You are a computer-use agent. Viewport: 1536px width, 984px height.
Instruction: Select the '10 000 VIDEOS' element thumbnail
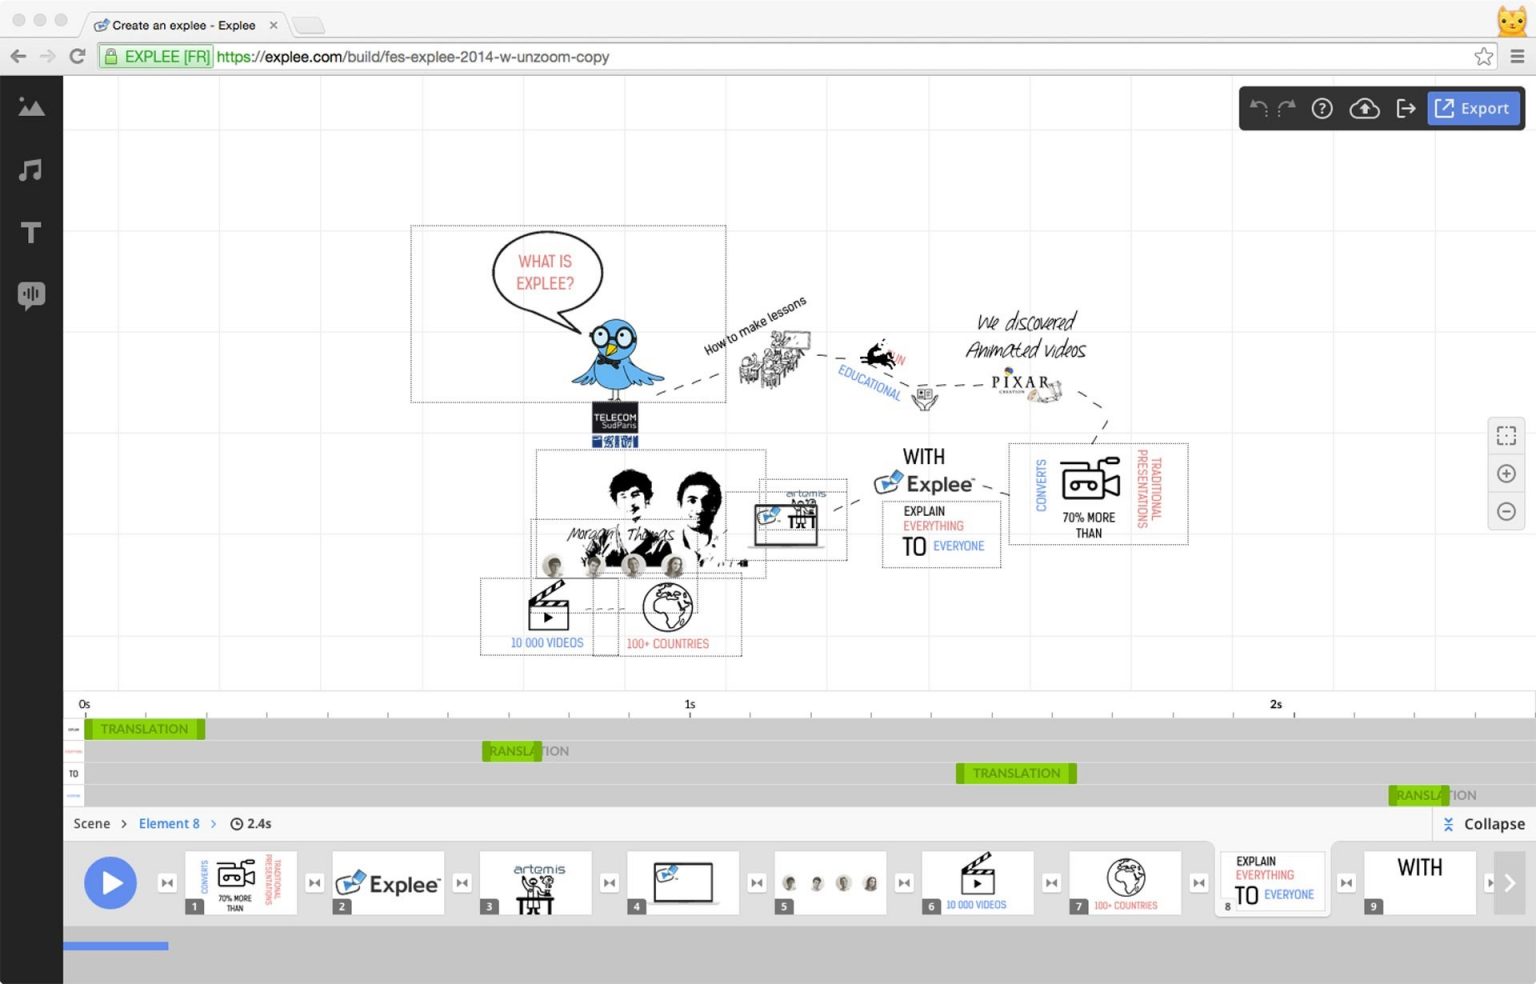click(977, 882)
